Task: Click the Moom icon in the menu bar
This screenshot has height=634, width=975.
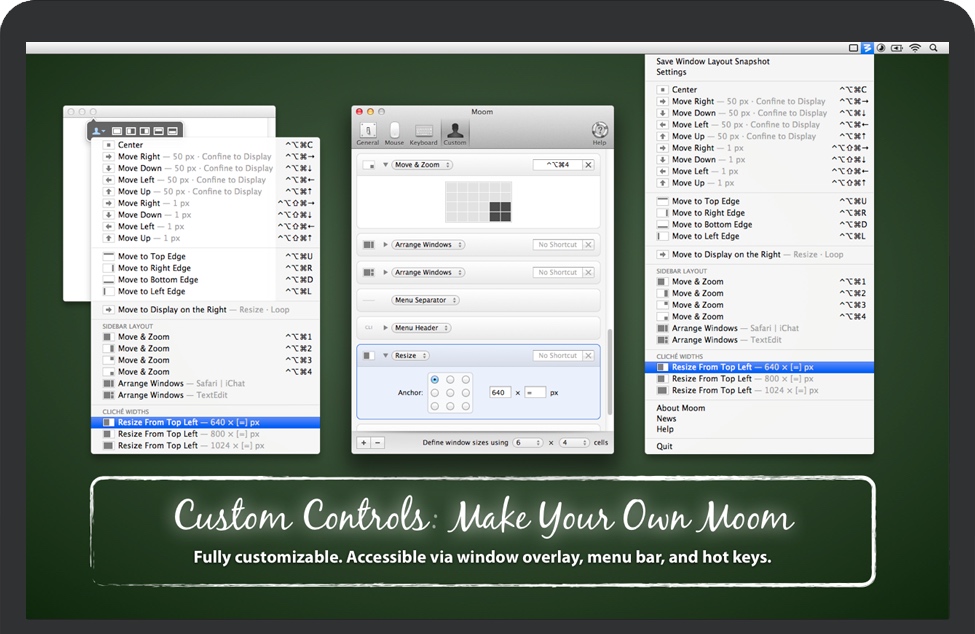Action: click(867, 47)
